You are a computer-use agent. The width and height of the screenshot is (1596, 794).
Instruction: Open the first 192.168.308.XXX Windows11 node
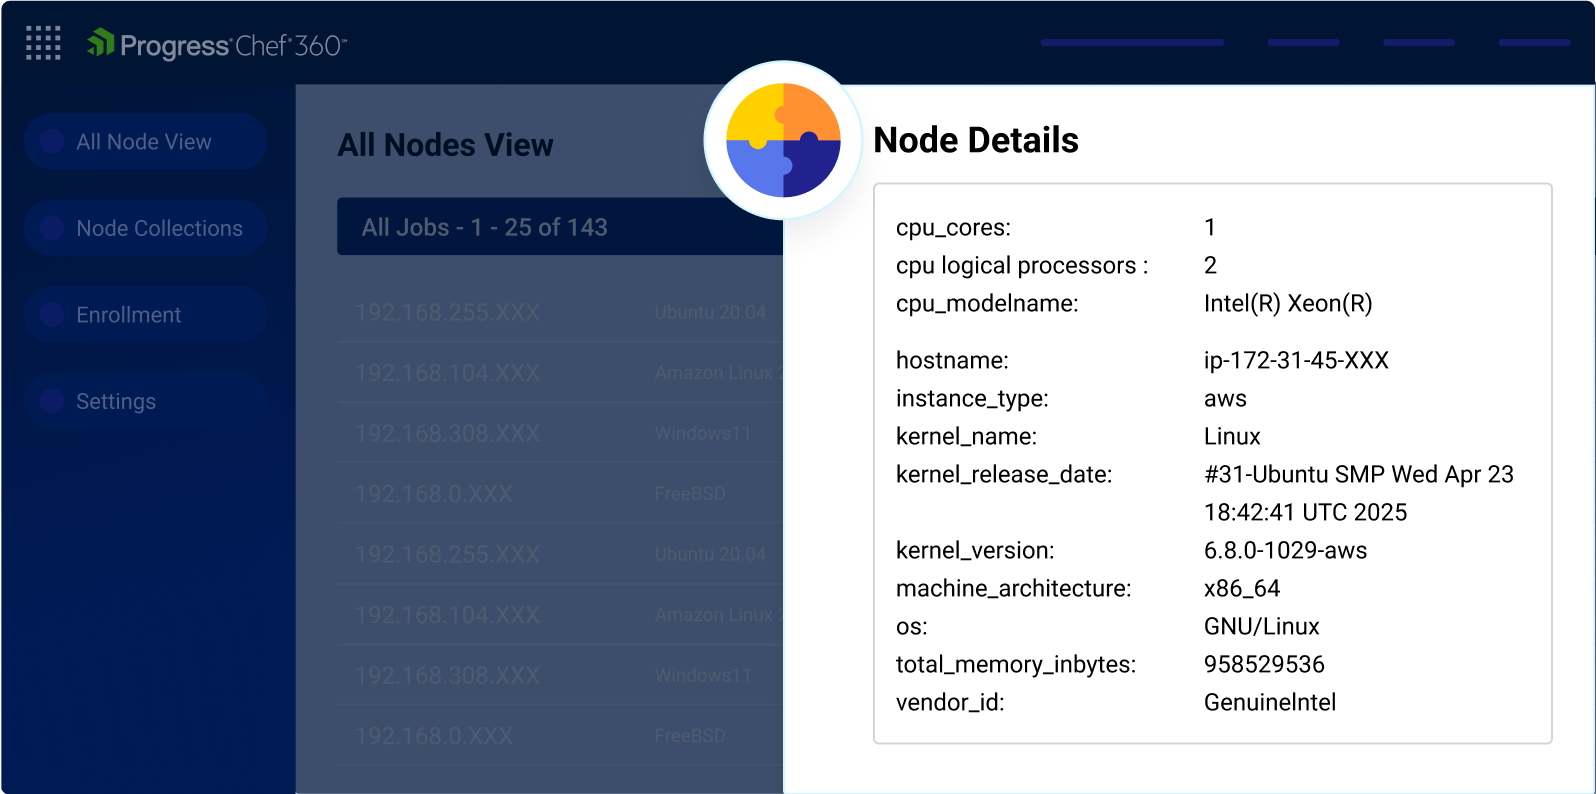(447, 433)
